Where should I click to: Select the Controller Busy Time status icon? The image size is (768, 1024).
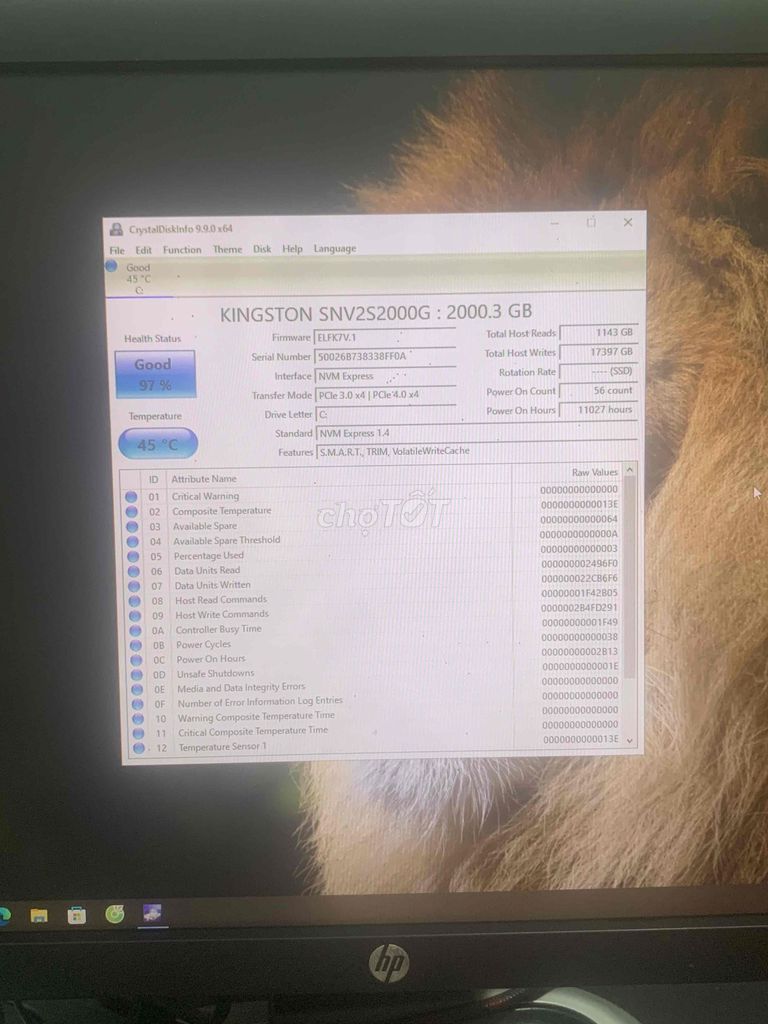coord(136,631)
